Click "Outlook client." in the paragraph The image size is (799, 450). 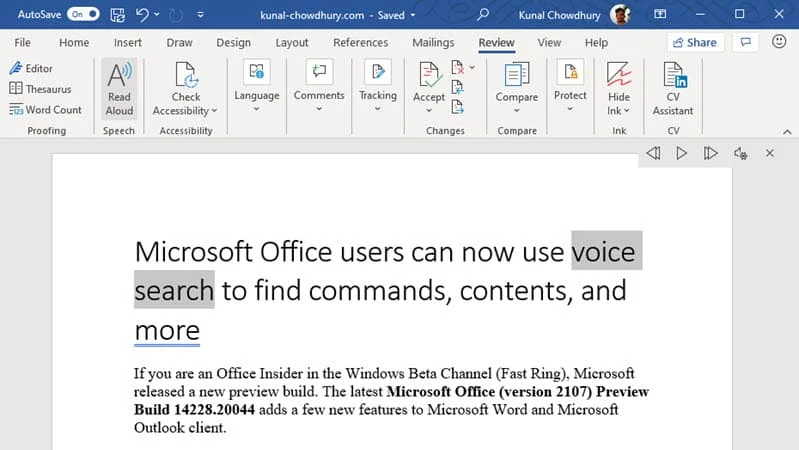coord(180,428)
